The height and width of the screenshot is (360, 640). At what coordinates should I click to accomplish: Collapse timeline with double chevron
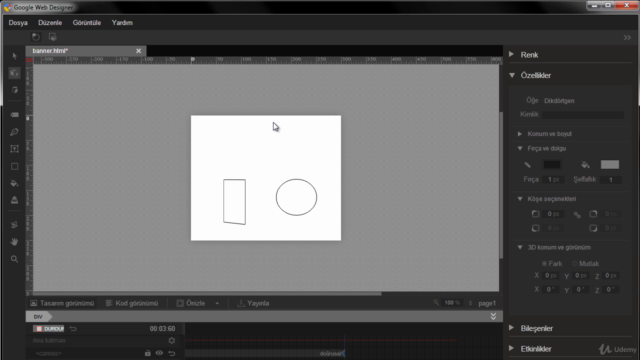tap(493, 316)
